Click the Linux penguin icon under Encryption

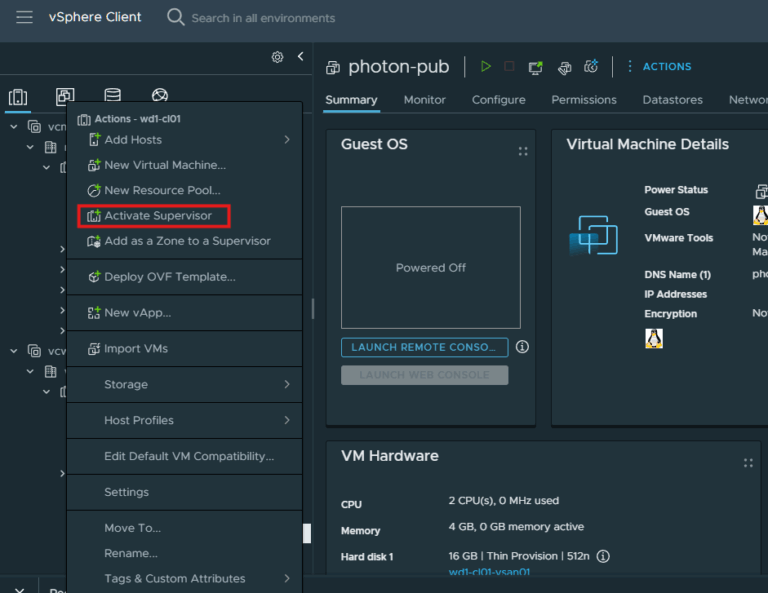654,338
